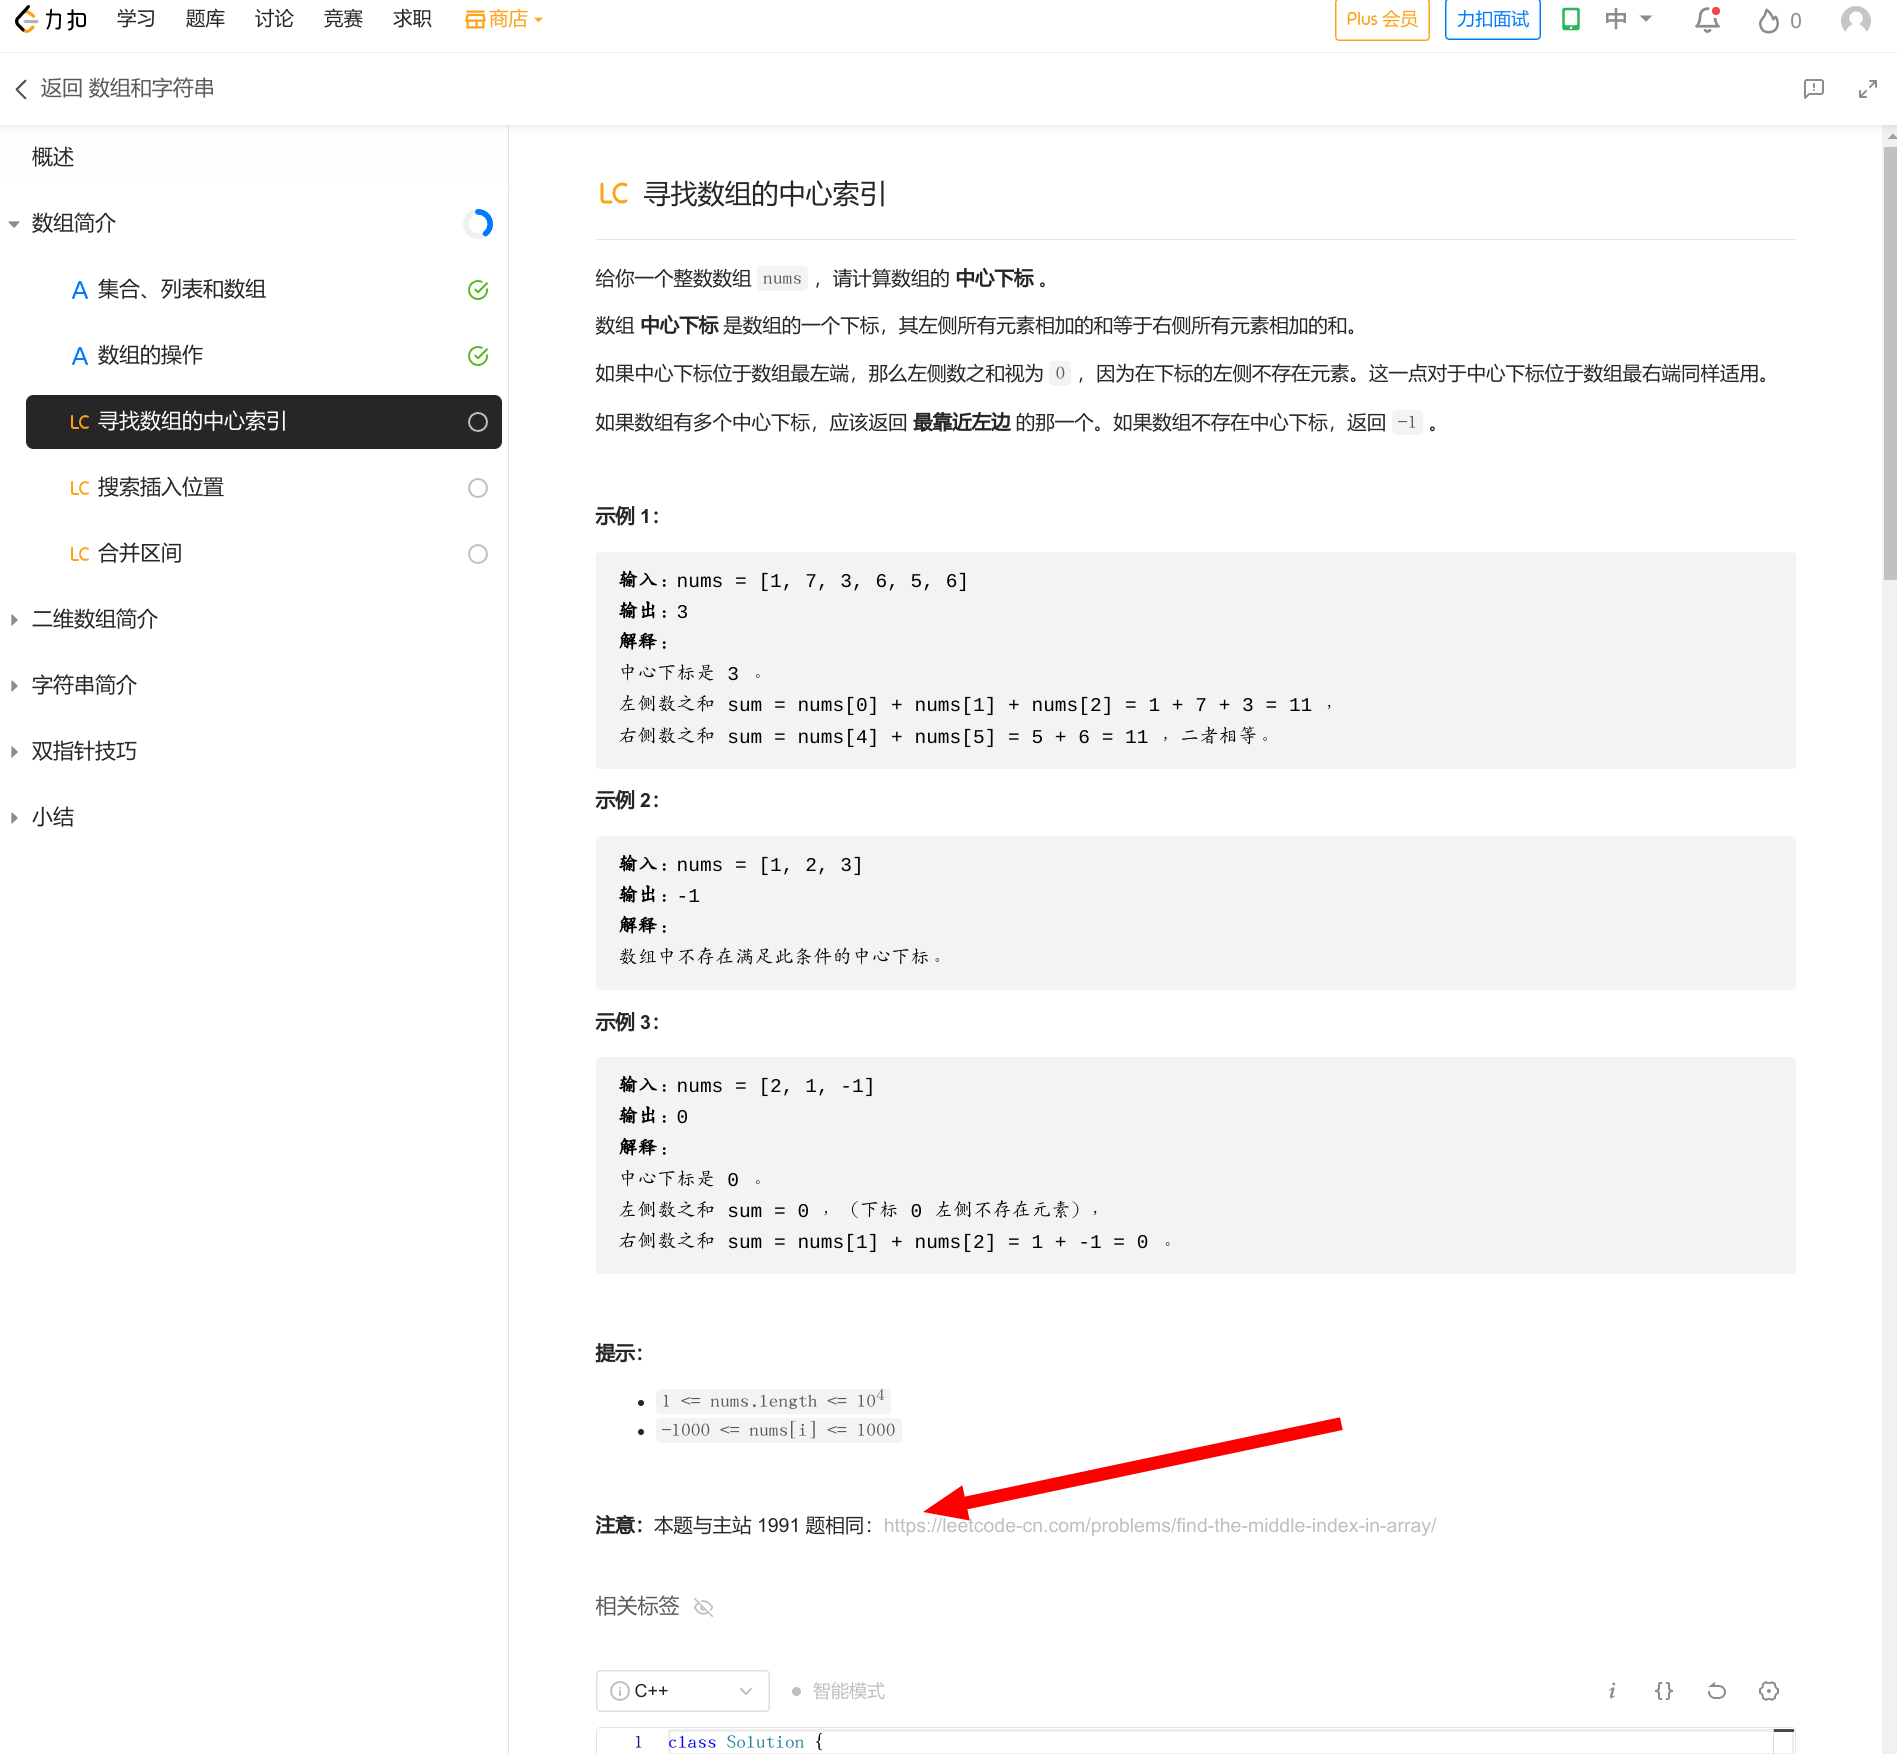The image size is (1897, 1754).
Task: Open the user avatar menu
Action: click(x=1856, y=19)
